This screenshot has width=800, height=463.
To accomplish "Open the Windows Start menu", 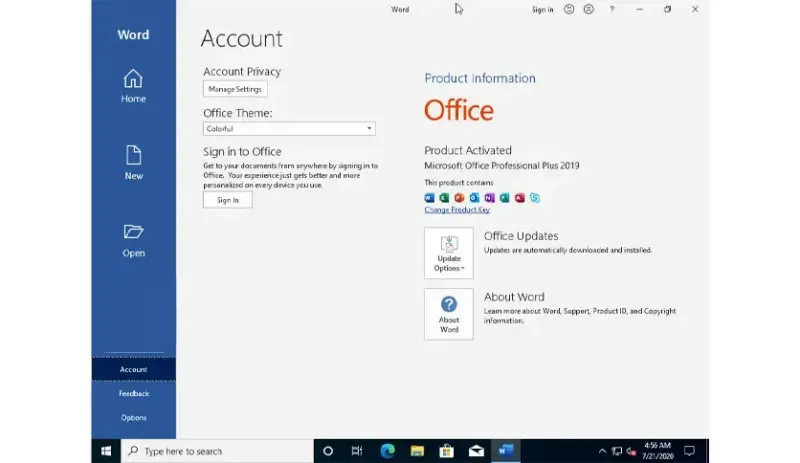I will (x=106, y=451).
